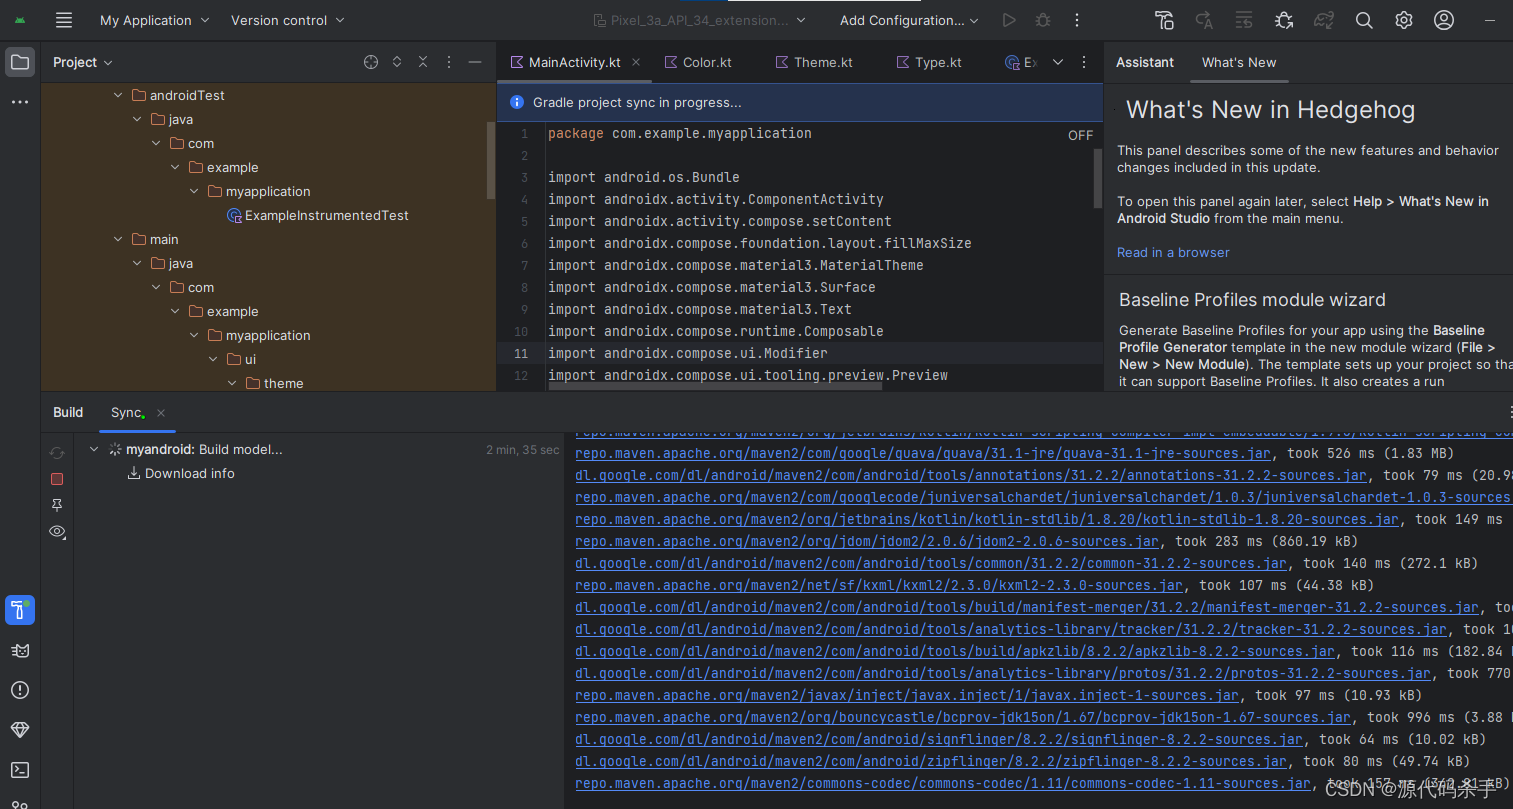
Task: Open More Actions ellipsis in top toolbar
Action: (1077, 20)
